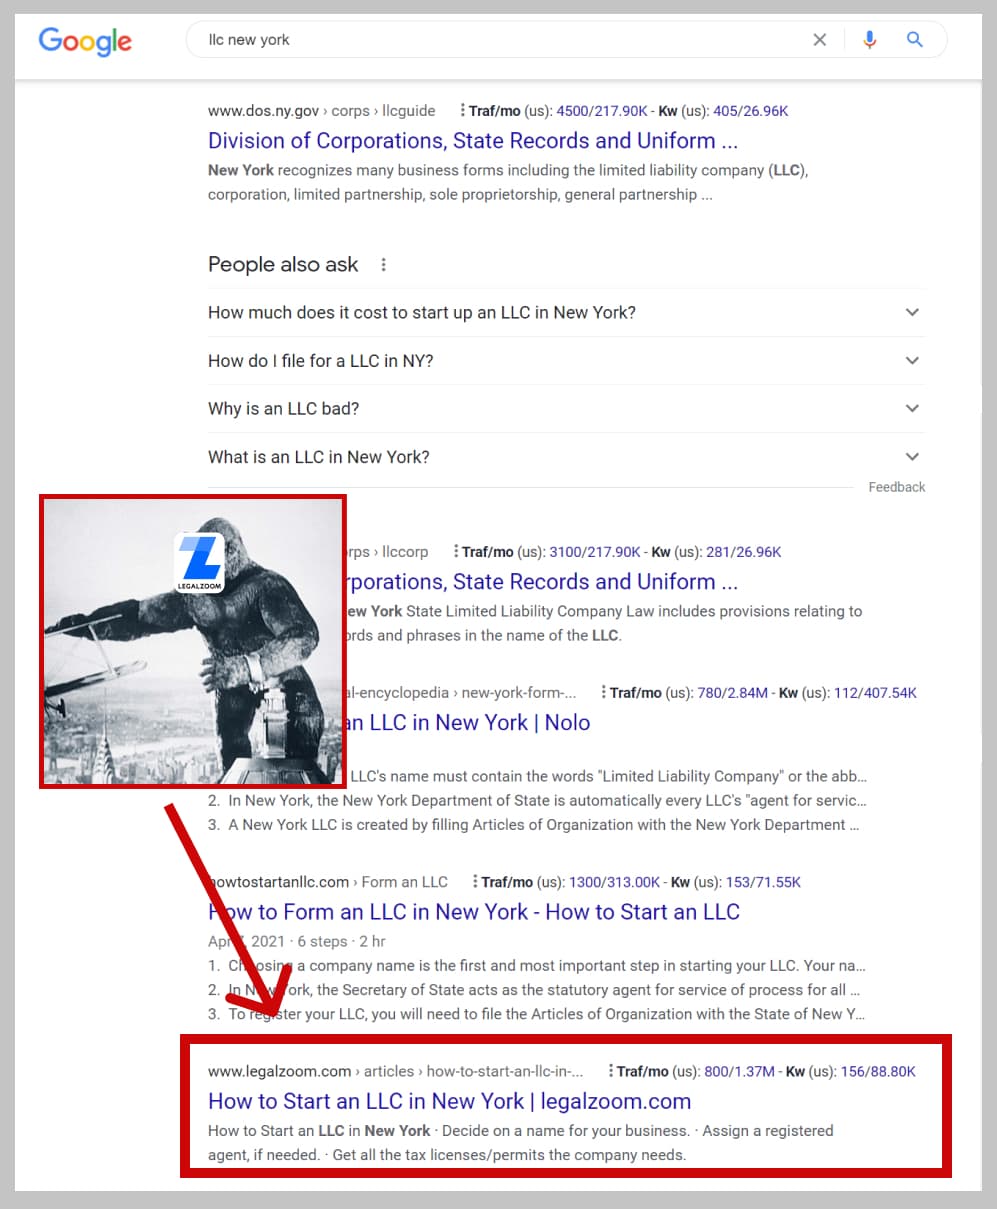997x1209 pixels.
Task: Click the 4500/217.90K traffic value on the first result
Action: pyautogui.click(x=602, y=111)
